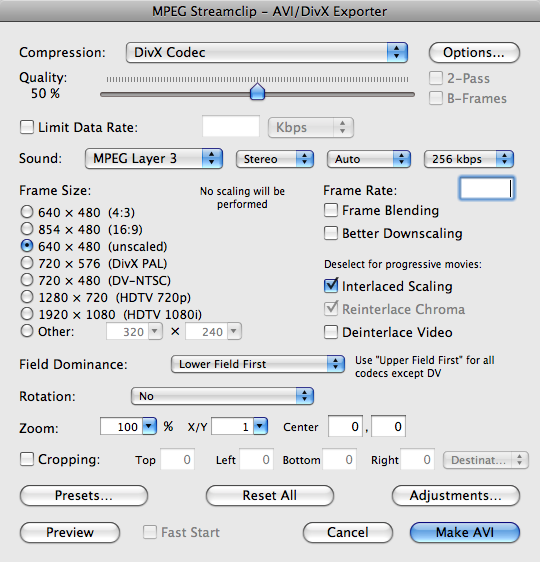Click the Options... button
This screenshot has height=562, width=540.
474,53
